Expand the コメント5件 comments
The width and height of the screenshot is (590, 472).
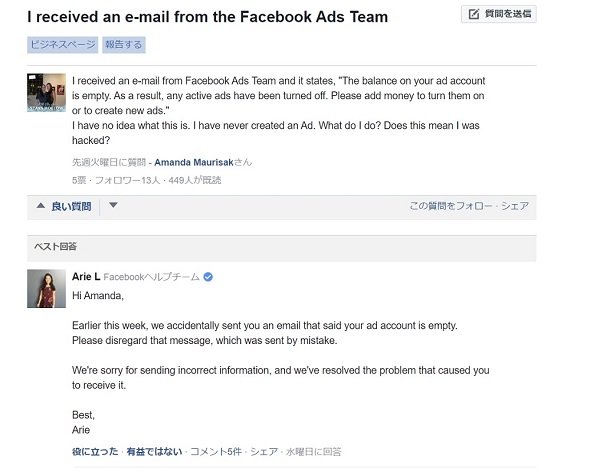point(216,452)
